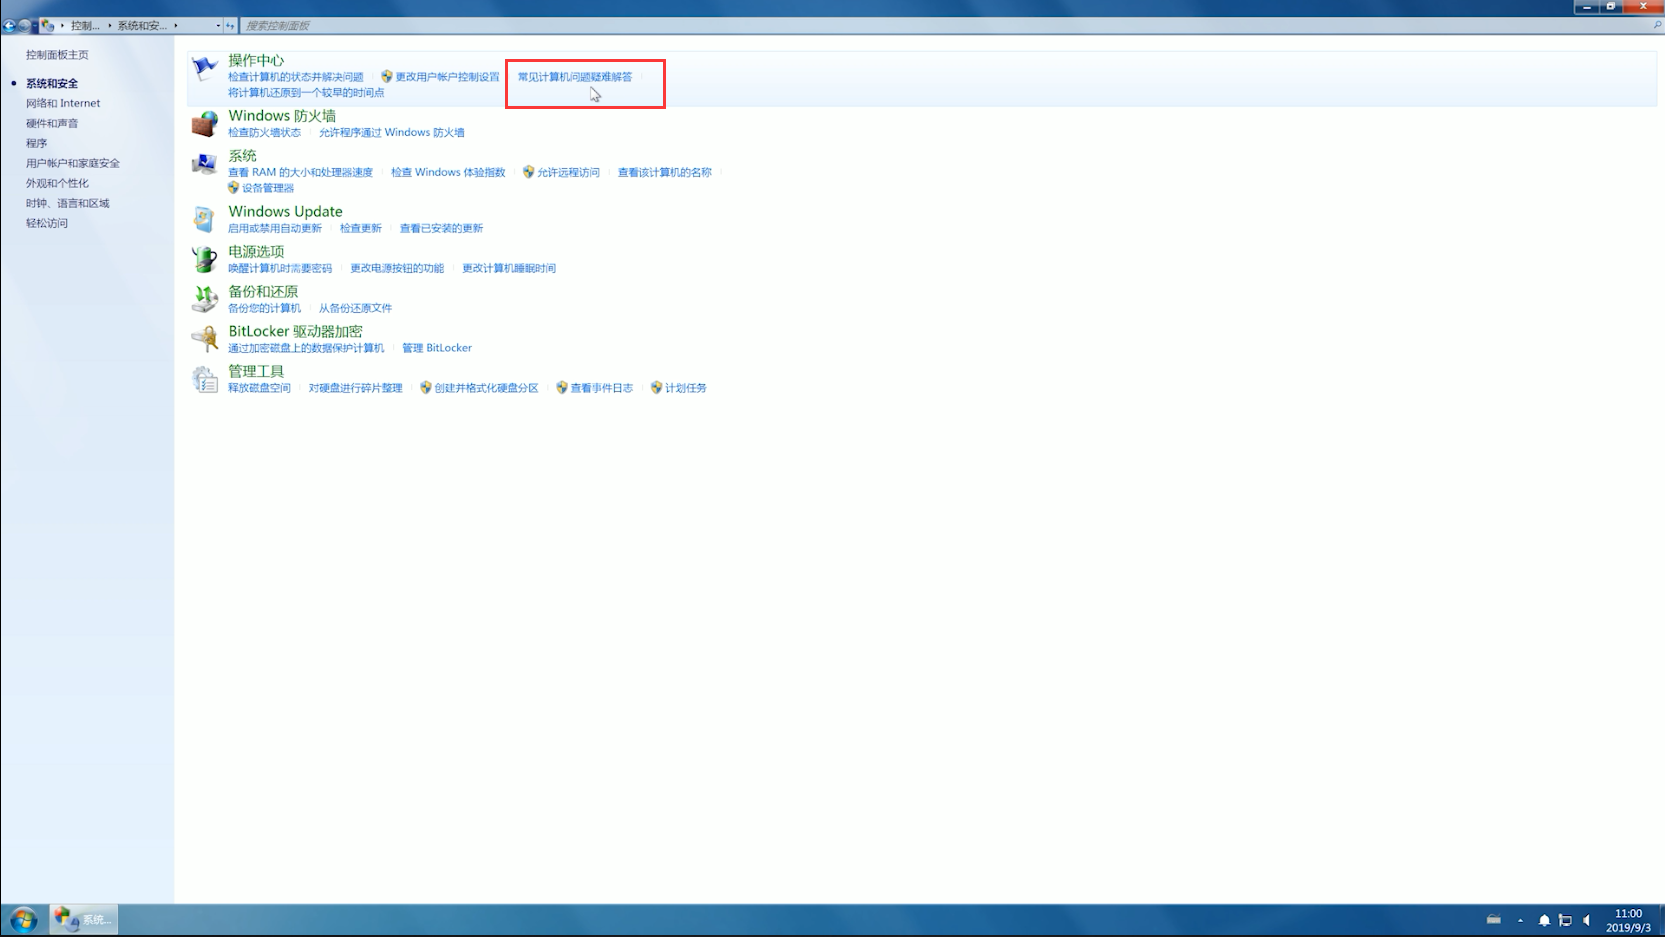The width and height of the screenshot is (1665, 937).
Task: Click the Control Panel icon in address bar
Action: click(x=47, y=25)
